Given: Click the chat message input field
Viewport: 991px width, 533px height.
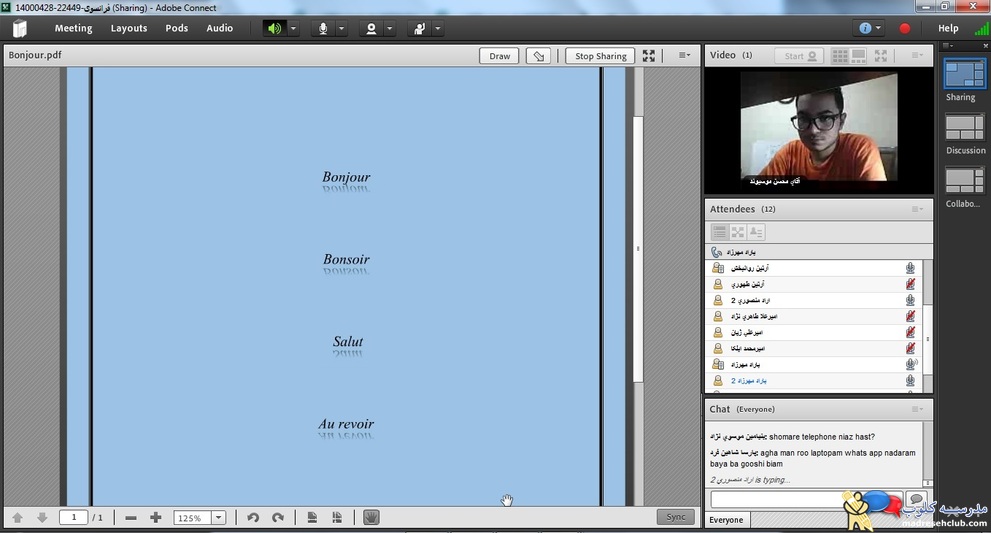Looking at the screenshot, I should pyautogui.click(x=806, y=499).
